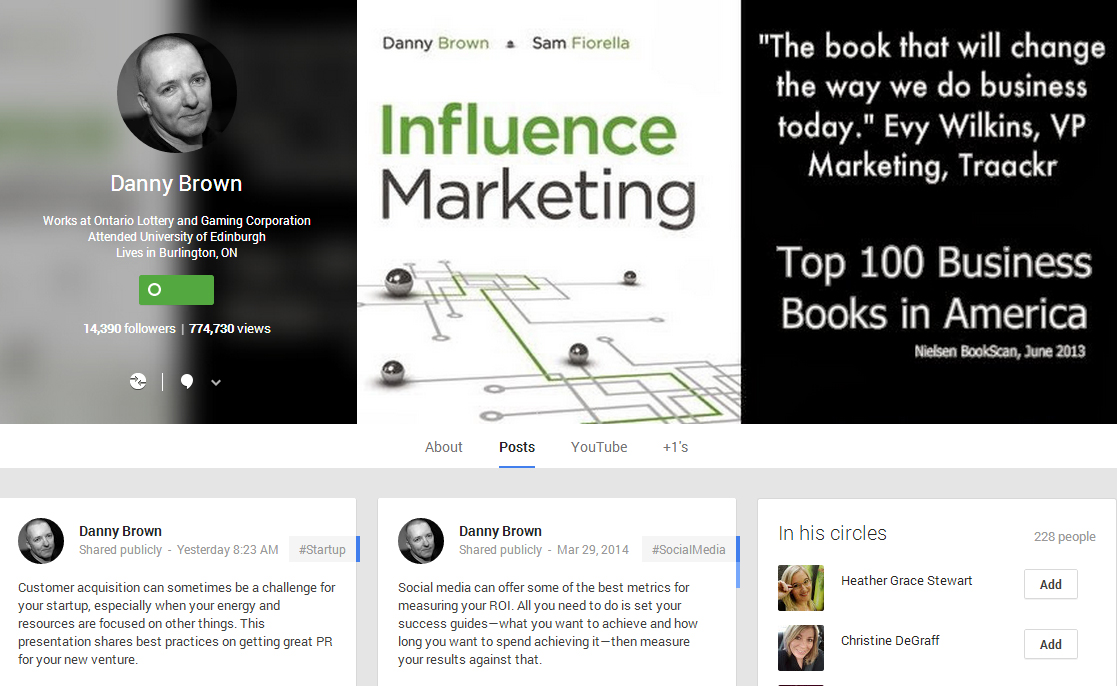Start a Hangout via the speech bubble icon
The height and width of the screenshot is (686, 1117).
tap(187, 381)
